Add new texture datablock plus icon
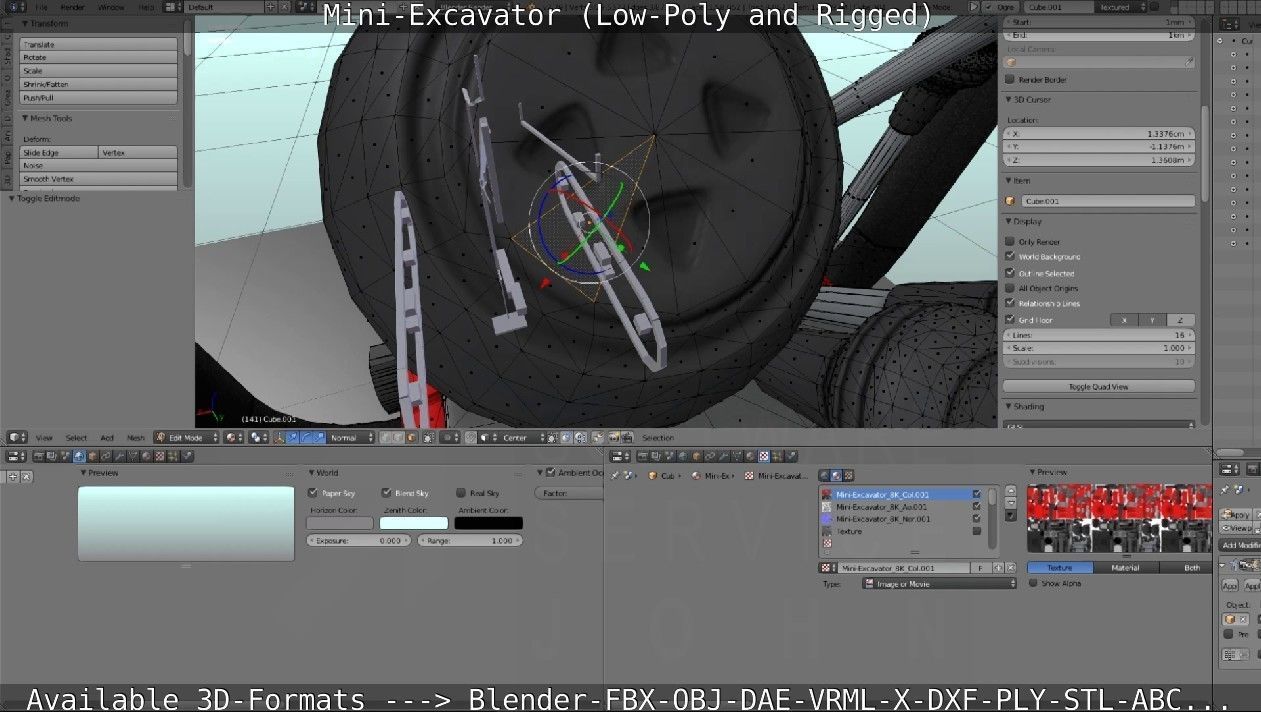 (998, 568)
